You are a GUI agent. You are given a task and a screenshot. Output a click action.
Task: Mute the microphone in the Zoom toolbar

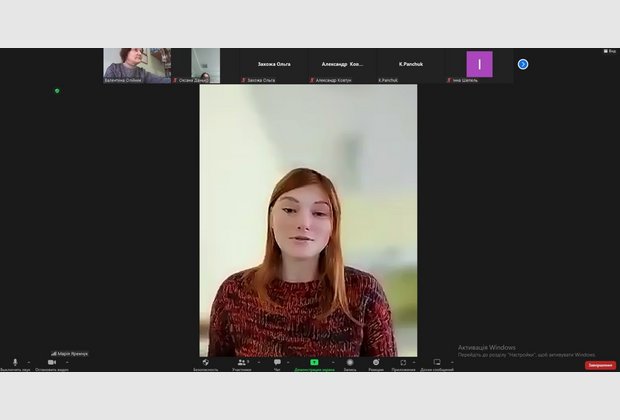tap(14, 362)
